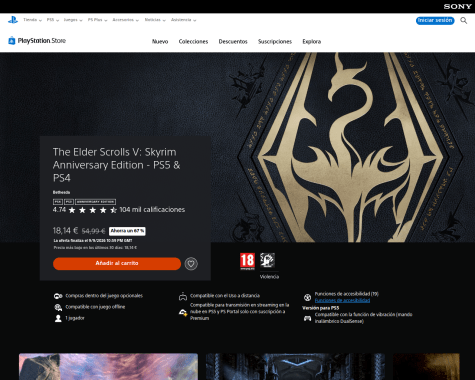Open Funciones de accesibilidad link
Viewport: 475px width, 380px height.
click(342, 300)
